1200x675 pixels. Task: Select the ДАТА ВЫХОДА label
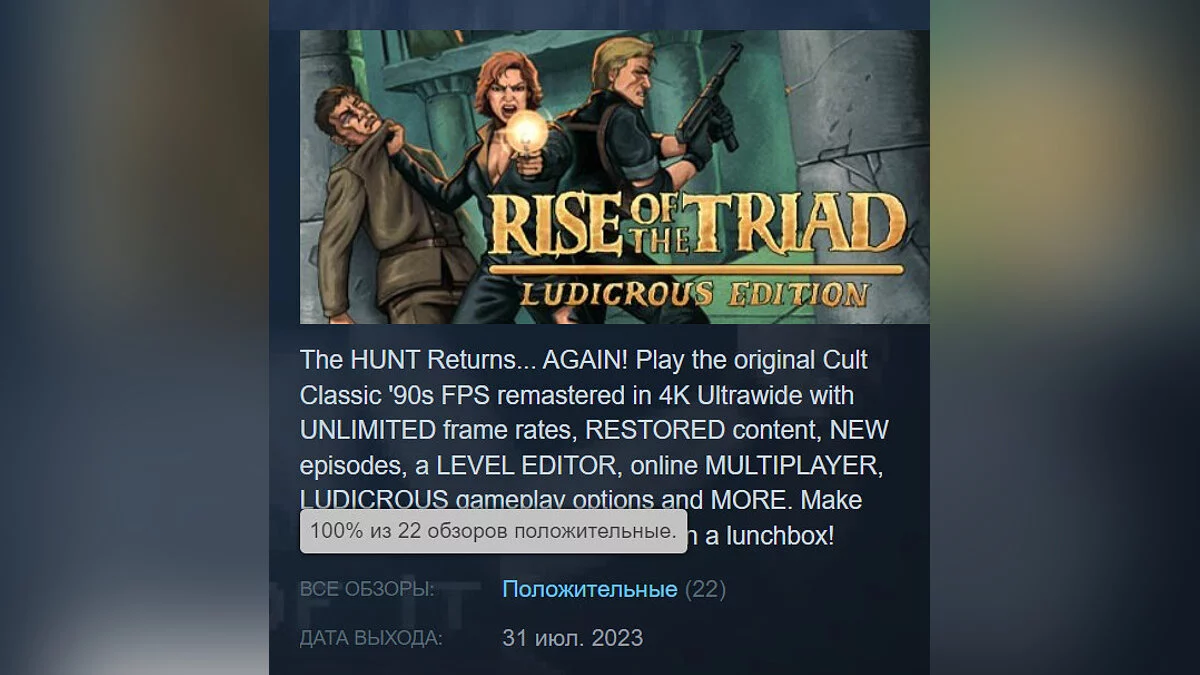370,637
